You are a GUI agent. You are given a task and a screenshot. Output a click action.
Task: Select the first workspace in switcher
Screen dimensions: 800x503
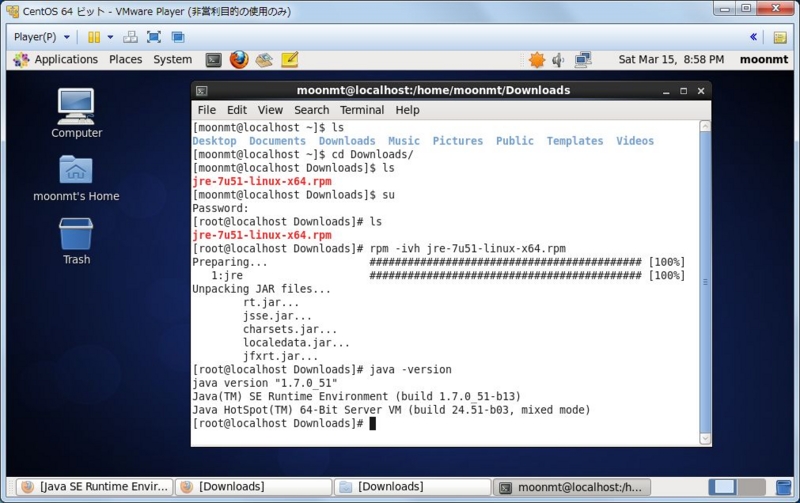[x=722, y=488]
